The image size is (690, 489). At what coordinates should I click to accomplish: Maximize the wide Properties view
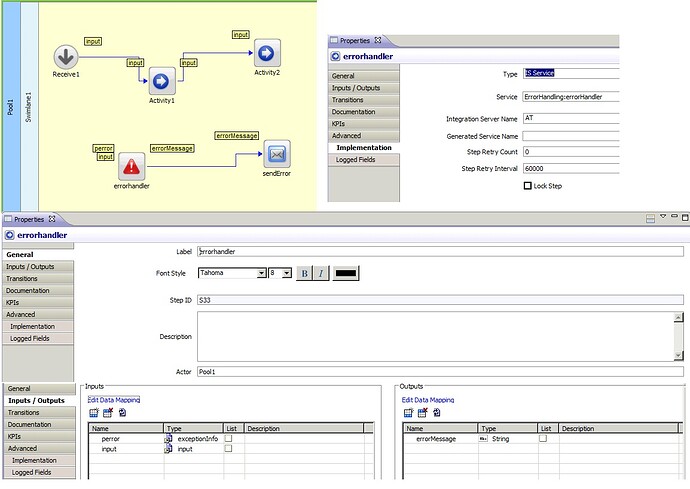pyautogui.click(x=685, y=217)
